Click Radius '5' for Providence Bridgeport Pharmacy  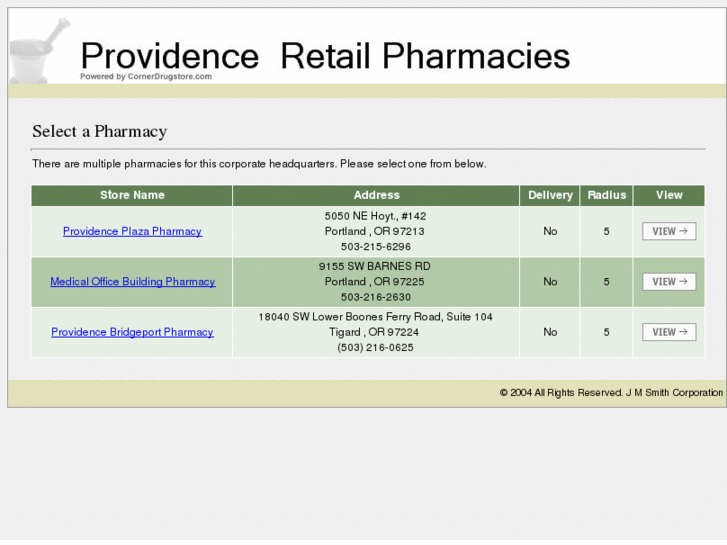[606, 333]
